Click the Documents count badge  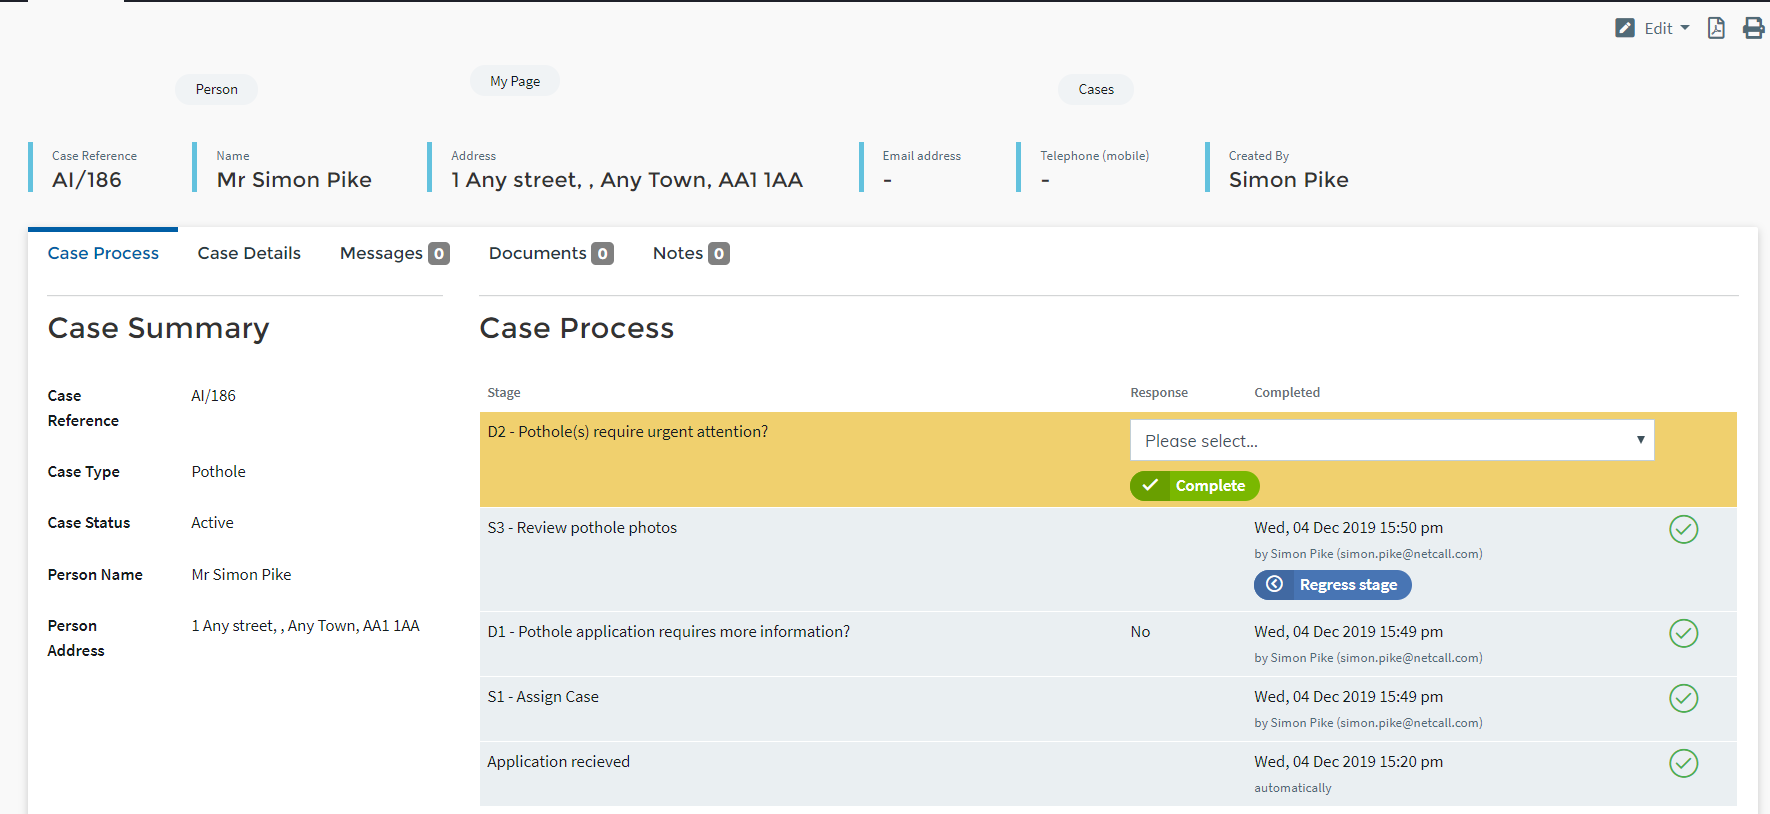pos(602,254)
